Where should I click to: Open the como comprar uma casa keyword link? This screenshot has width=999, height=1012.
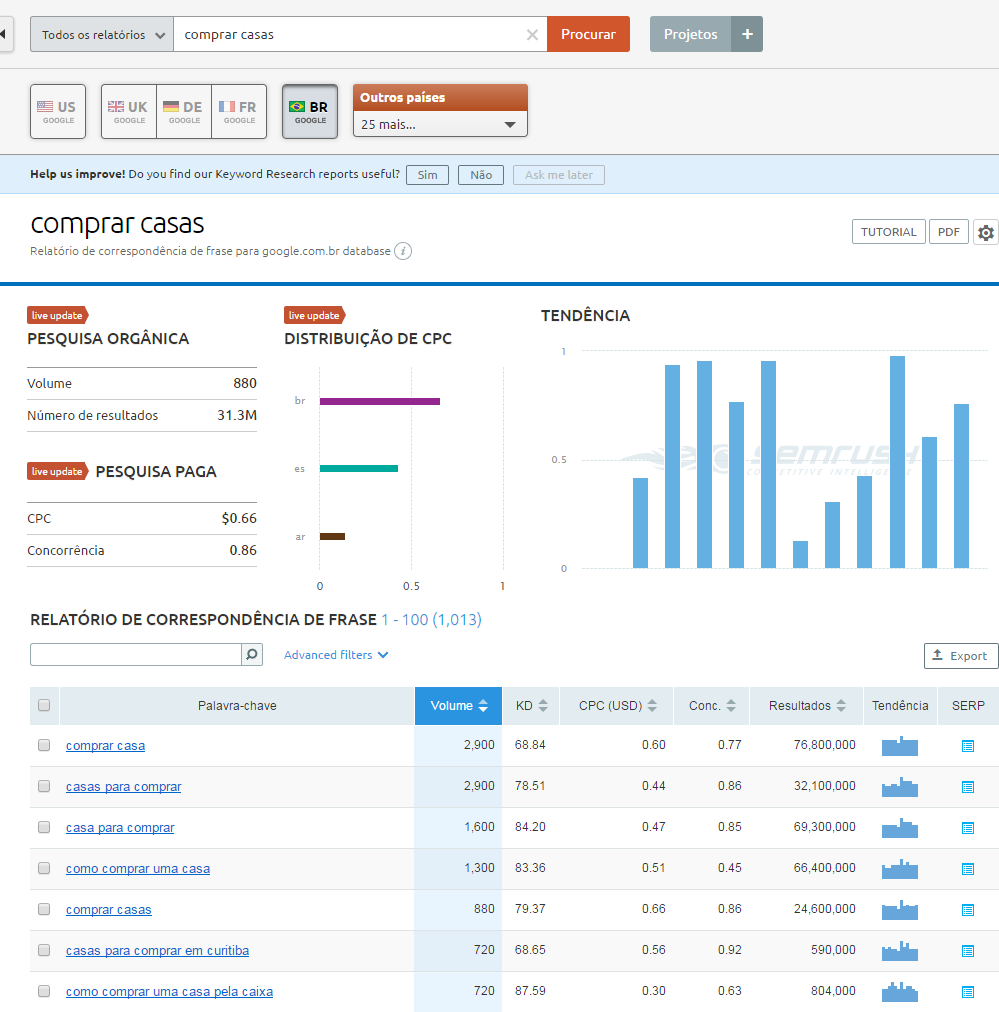tap(138, 869)
